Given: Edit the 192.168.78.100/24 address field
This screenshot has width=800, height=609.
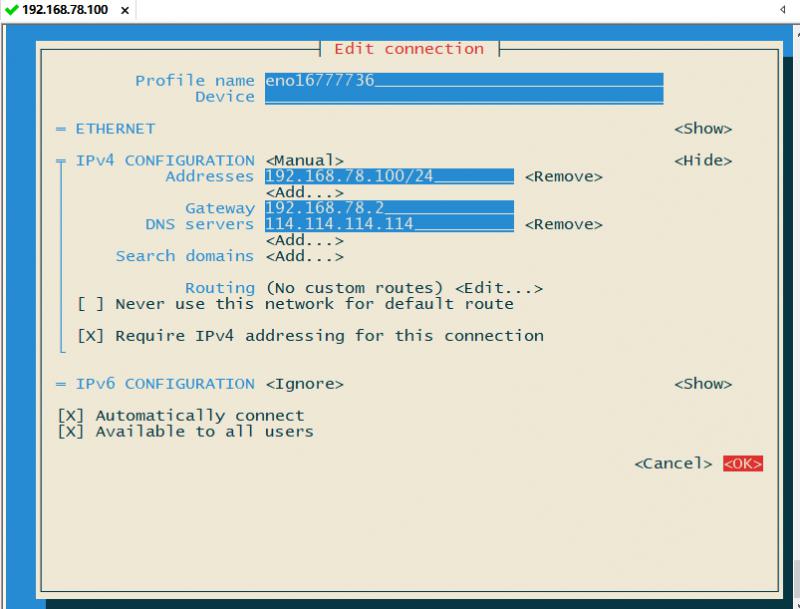Looking at the screenshot, I should point(389,176).
